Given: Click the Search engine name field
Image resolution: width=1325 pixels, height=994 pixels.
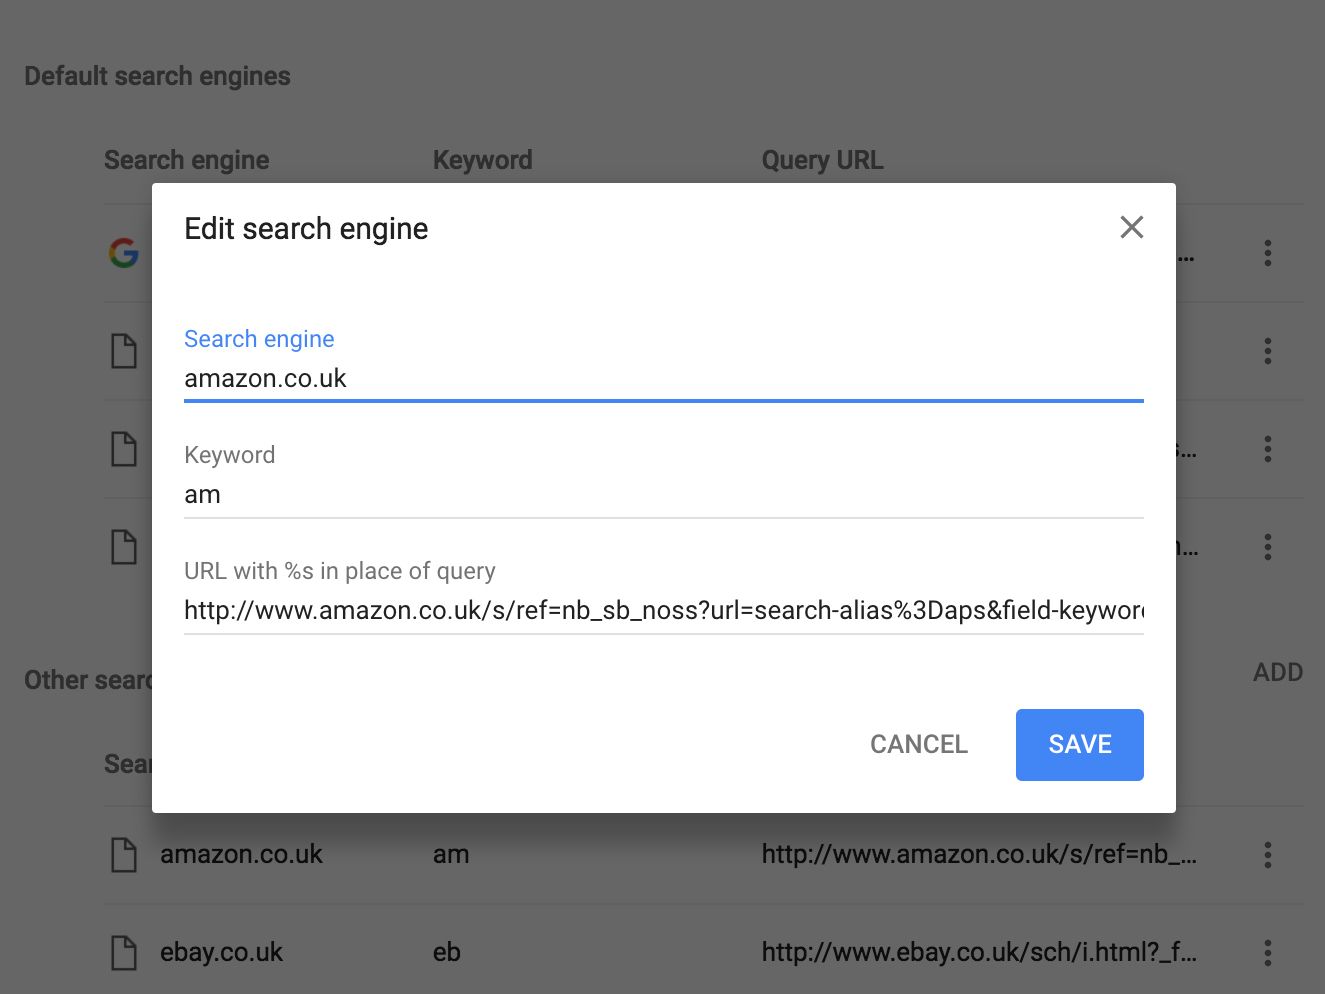Looking at the screenshot, I should point(663,379).
